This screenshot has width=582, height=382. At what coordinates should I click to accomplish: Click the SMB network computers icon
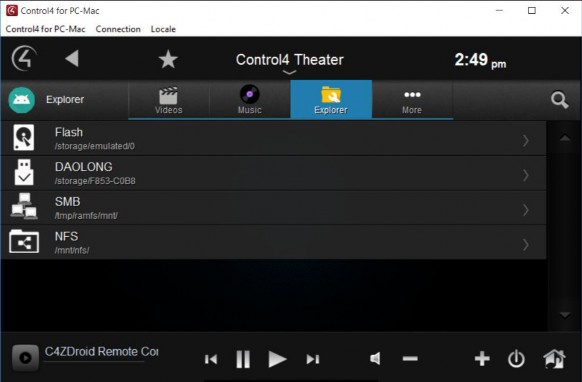24,206
